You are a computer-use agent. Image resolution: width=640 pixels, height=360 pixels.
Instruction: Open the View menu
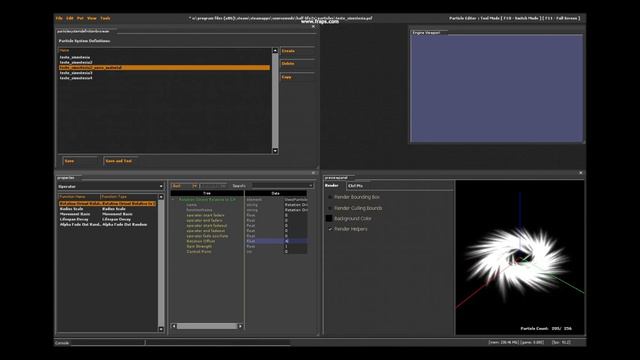tap(92, 18)
